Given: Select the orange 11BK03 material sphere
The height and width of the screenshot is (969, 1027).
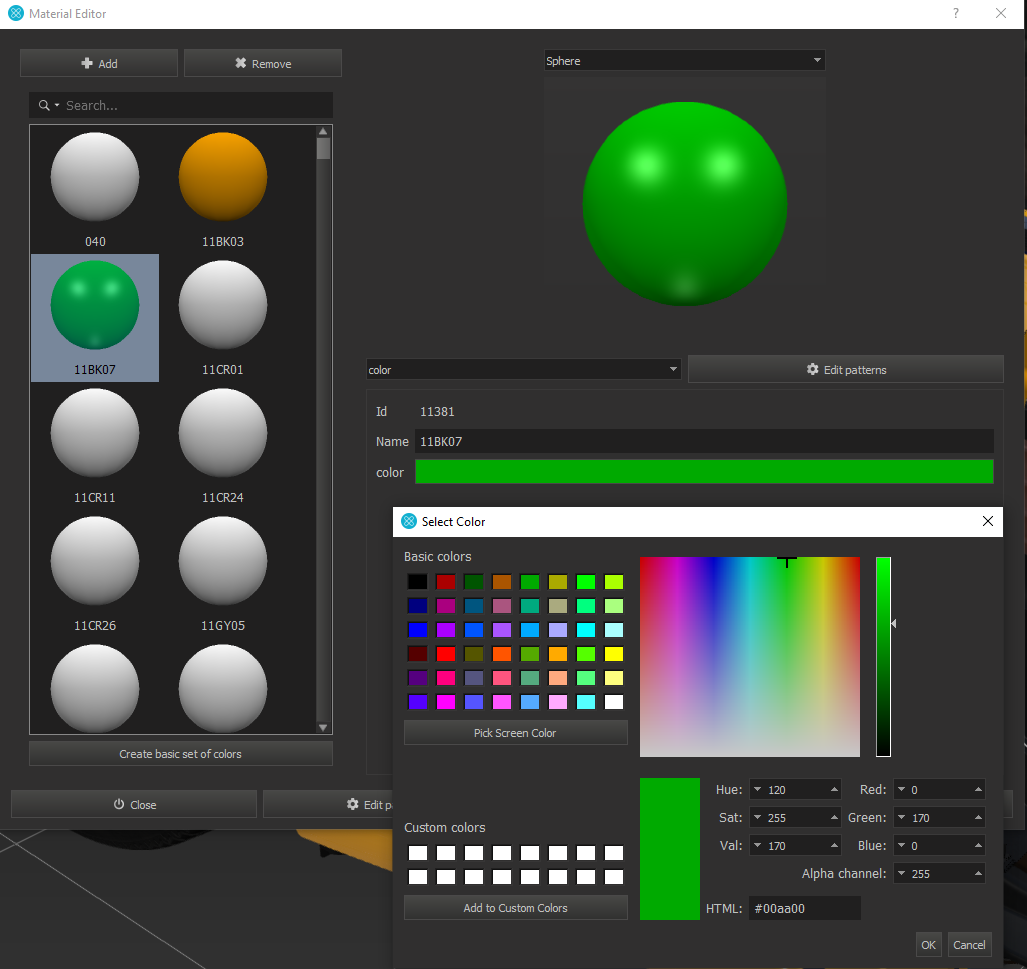Looking at the screenshot, I should click(223, 178).
